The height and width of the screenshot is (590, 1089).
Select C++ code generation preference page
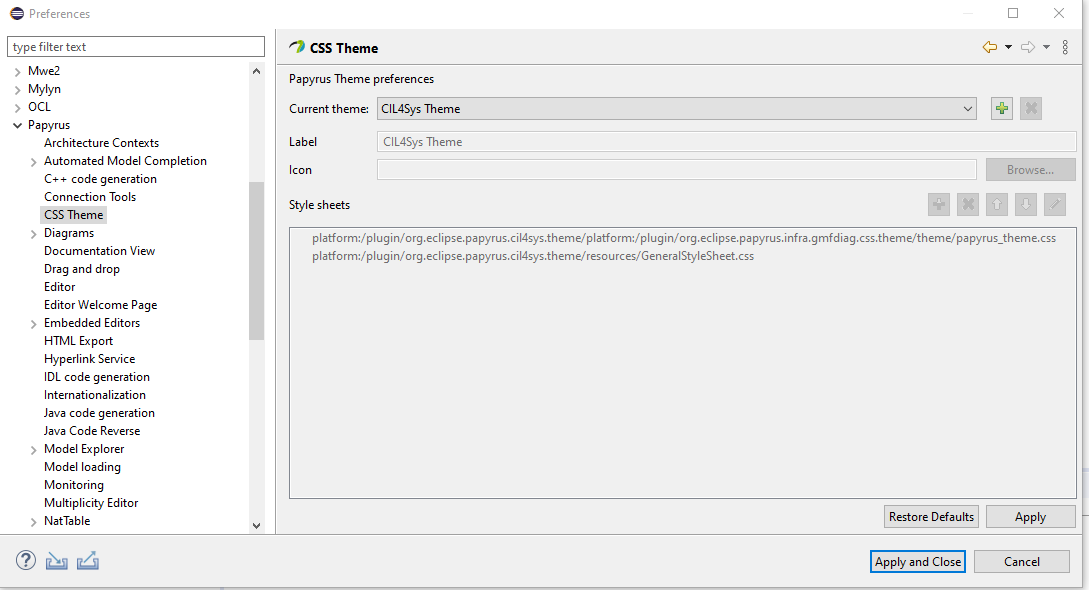pyautogui.click(x=100, y=178)
